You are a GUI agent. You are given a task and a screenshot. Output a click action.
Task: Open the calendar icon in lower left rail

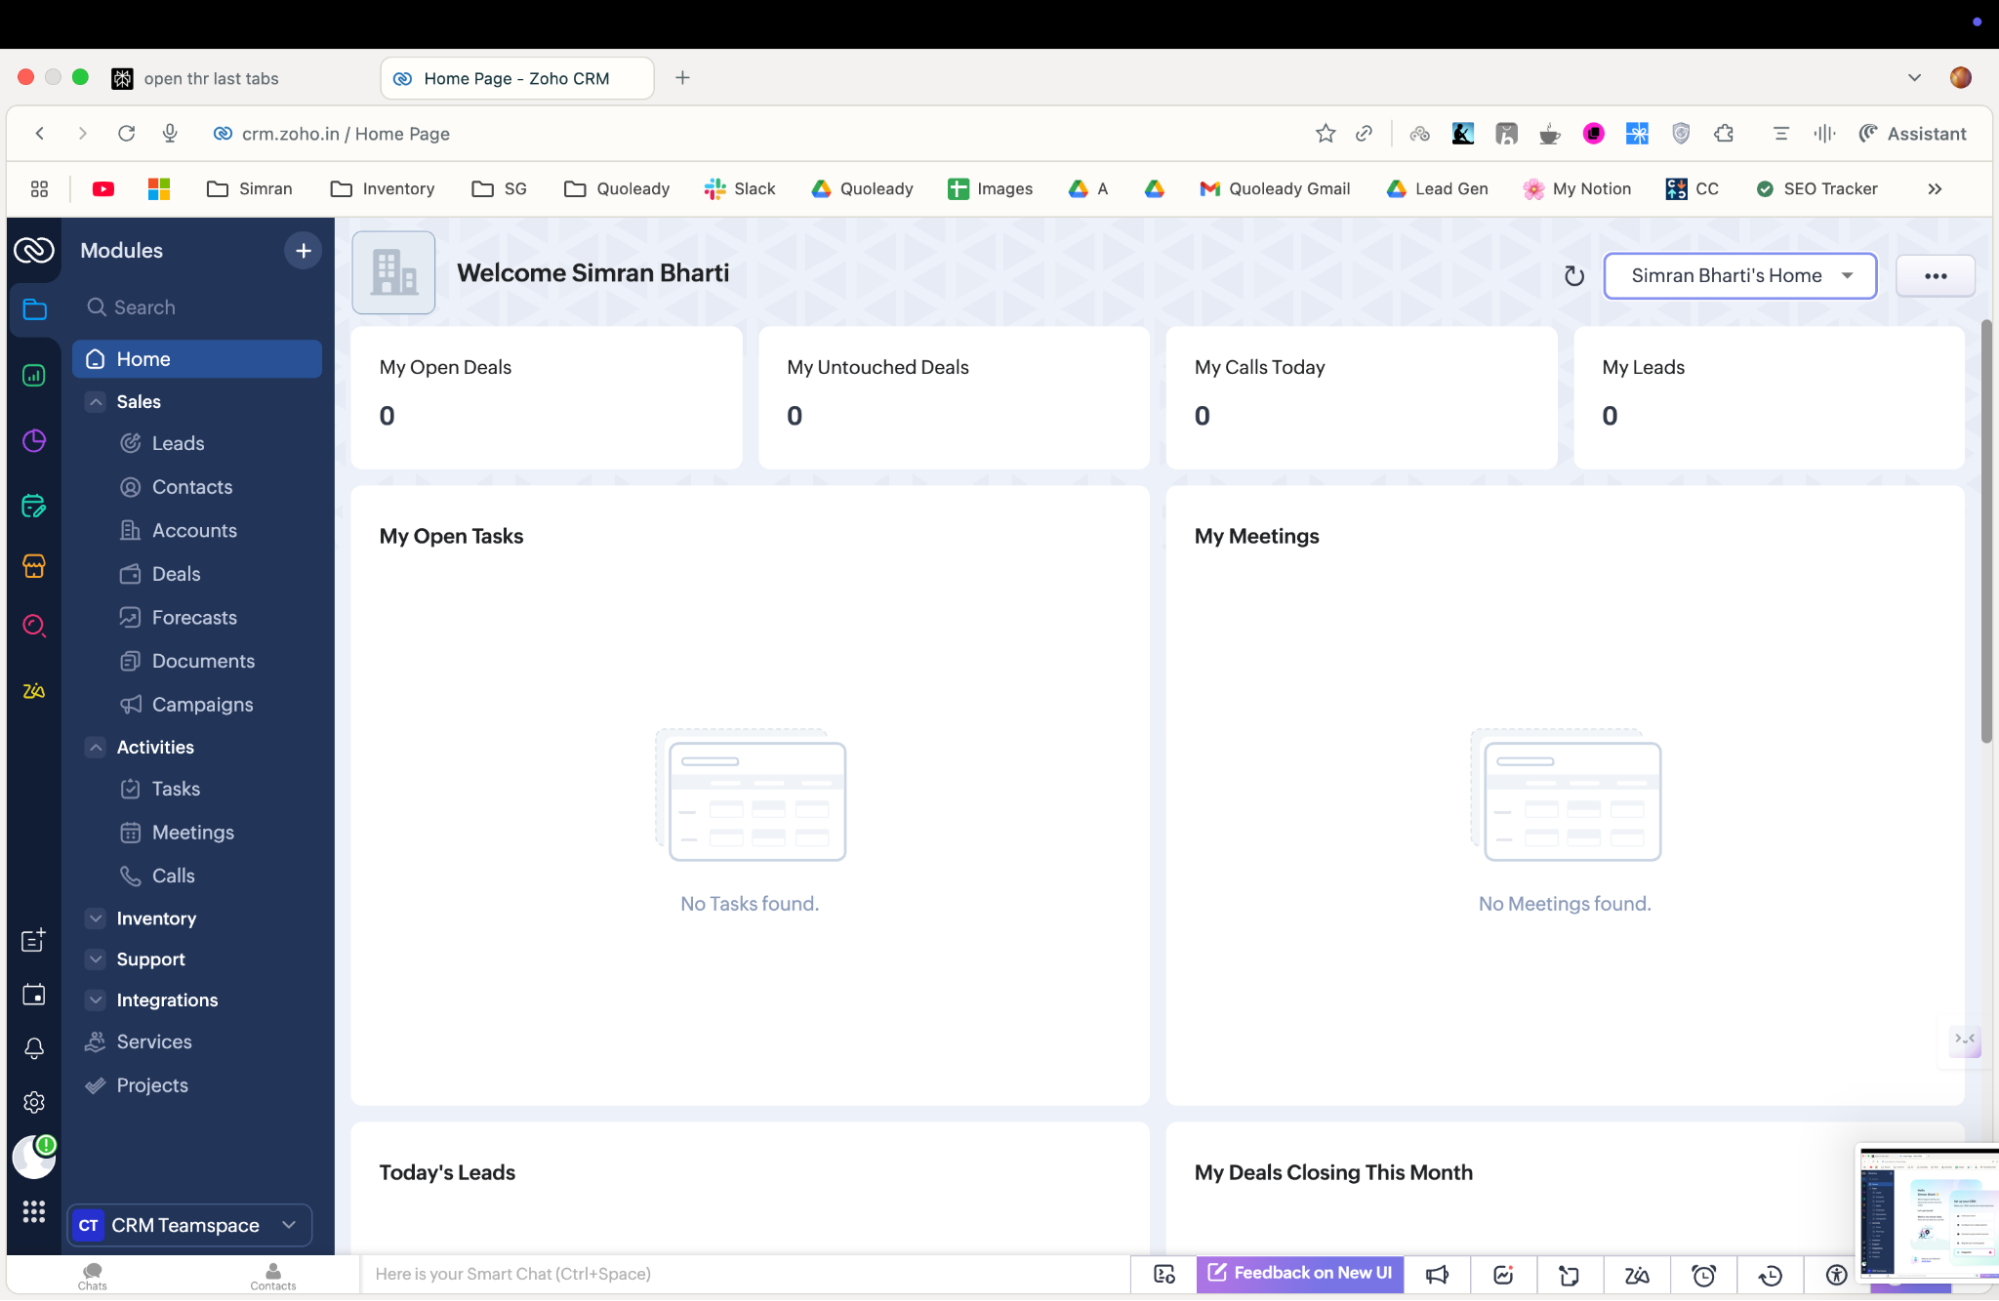tap(34, 995)
